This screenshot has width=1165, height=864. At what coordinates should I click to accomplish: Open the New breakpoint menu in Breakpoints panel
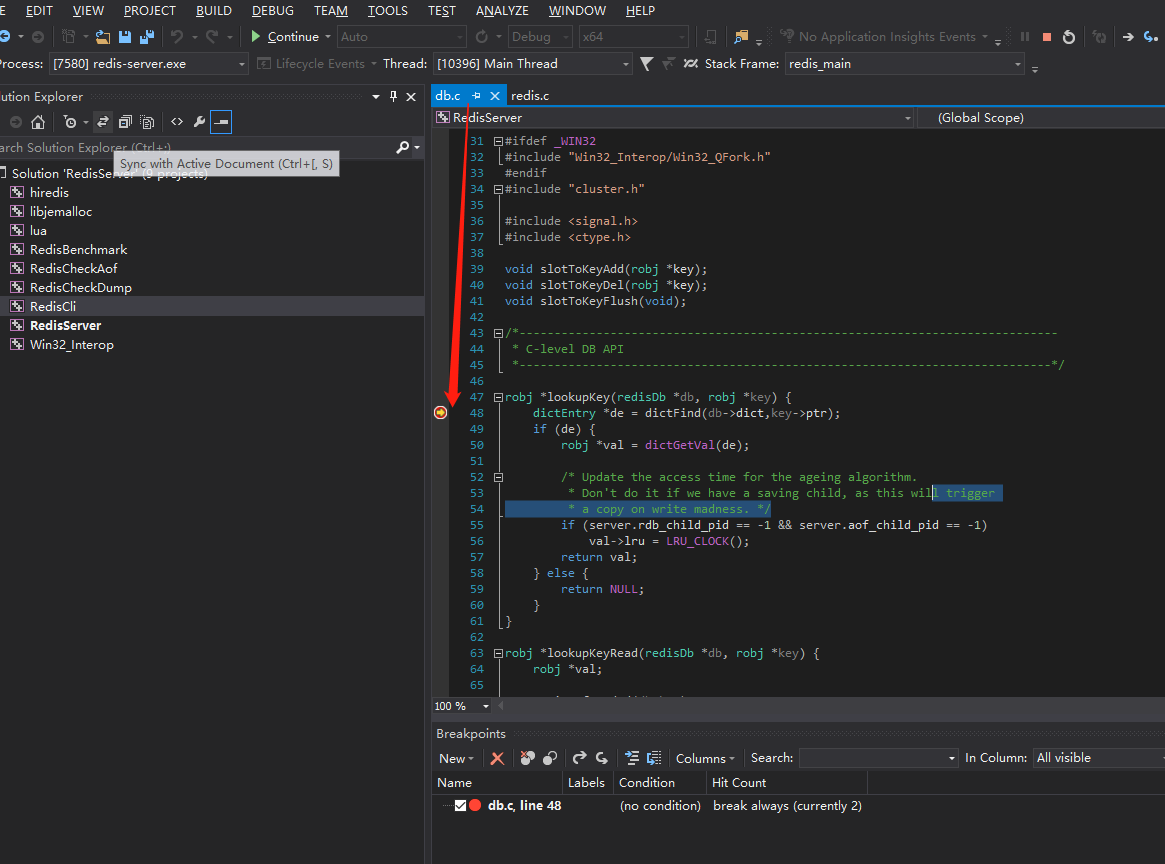pos(455,758)
